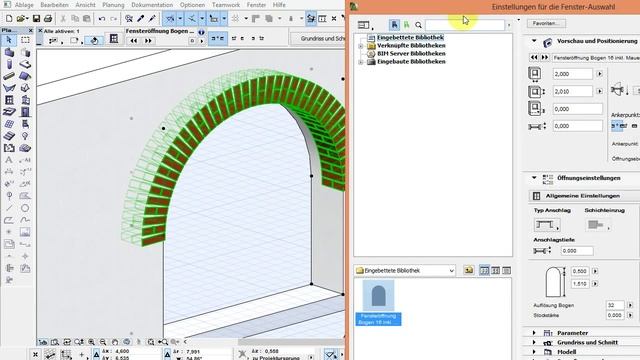
Task: Click the Anschlagtiefe field showing 0,000
Action: [x=577, y=251]
